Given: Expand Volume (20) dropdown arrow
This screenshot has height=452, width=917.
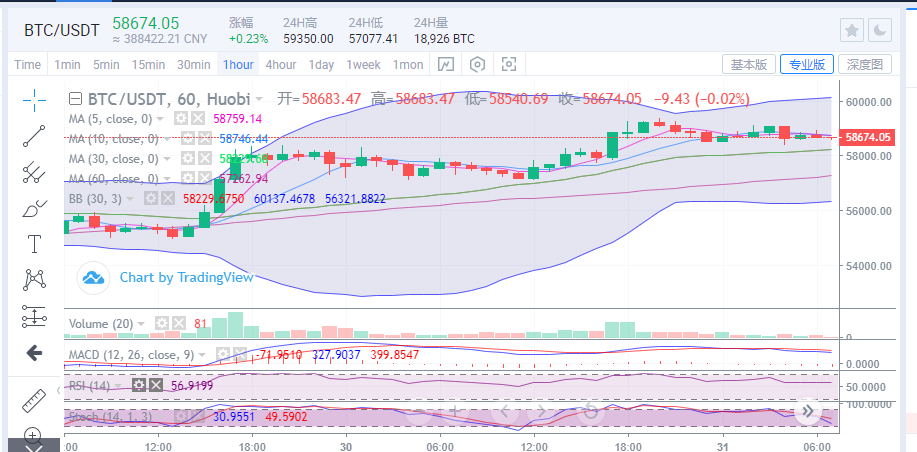Looking at the screenshot, I should click(x=140, y=324).
